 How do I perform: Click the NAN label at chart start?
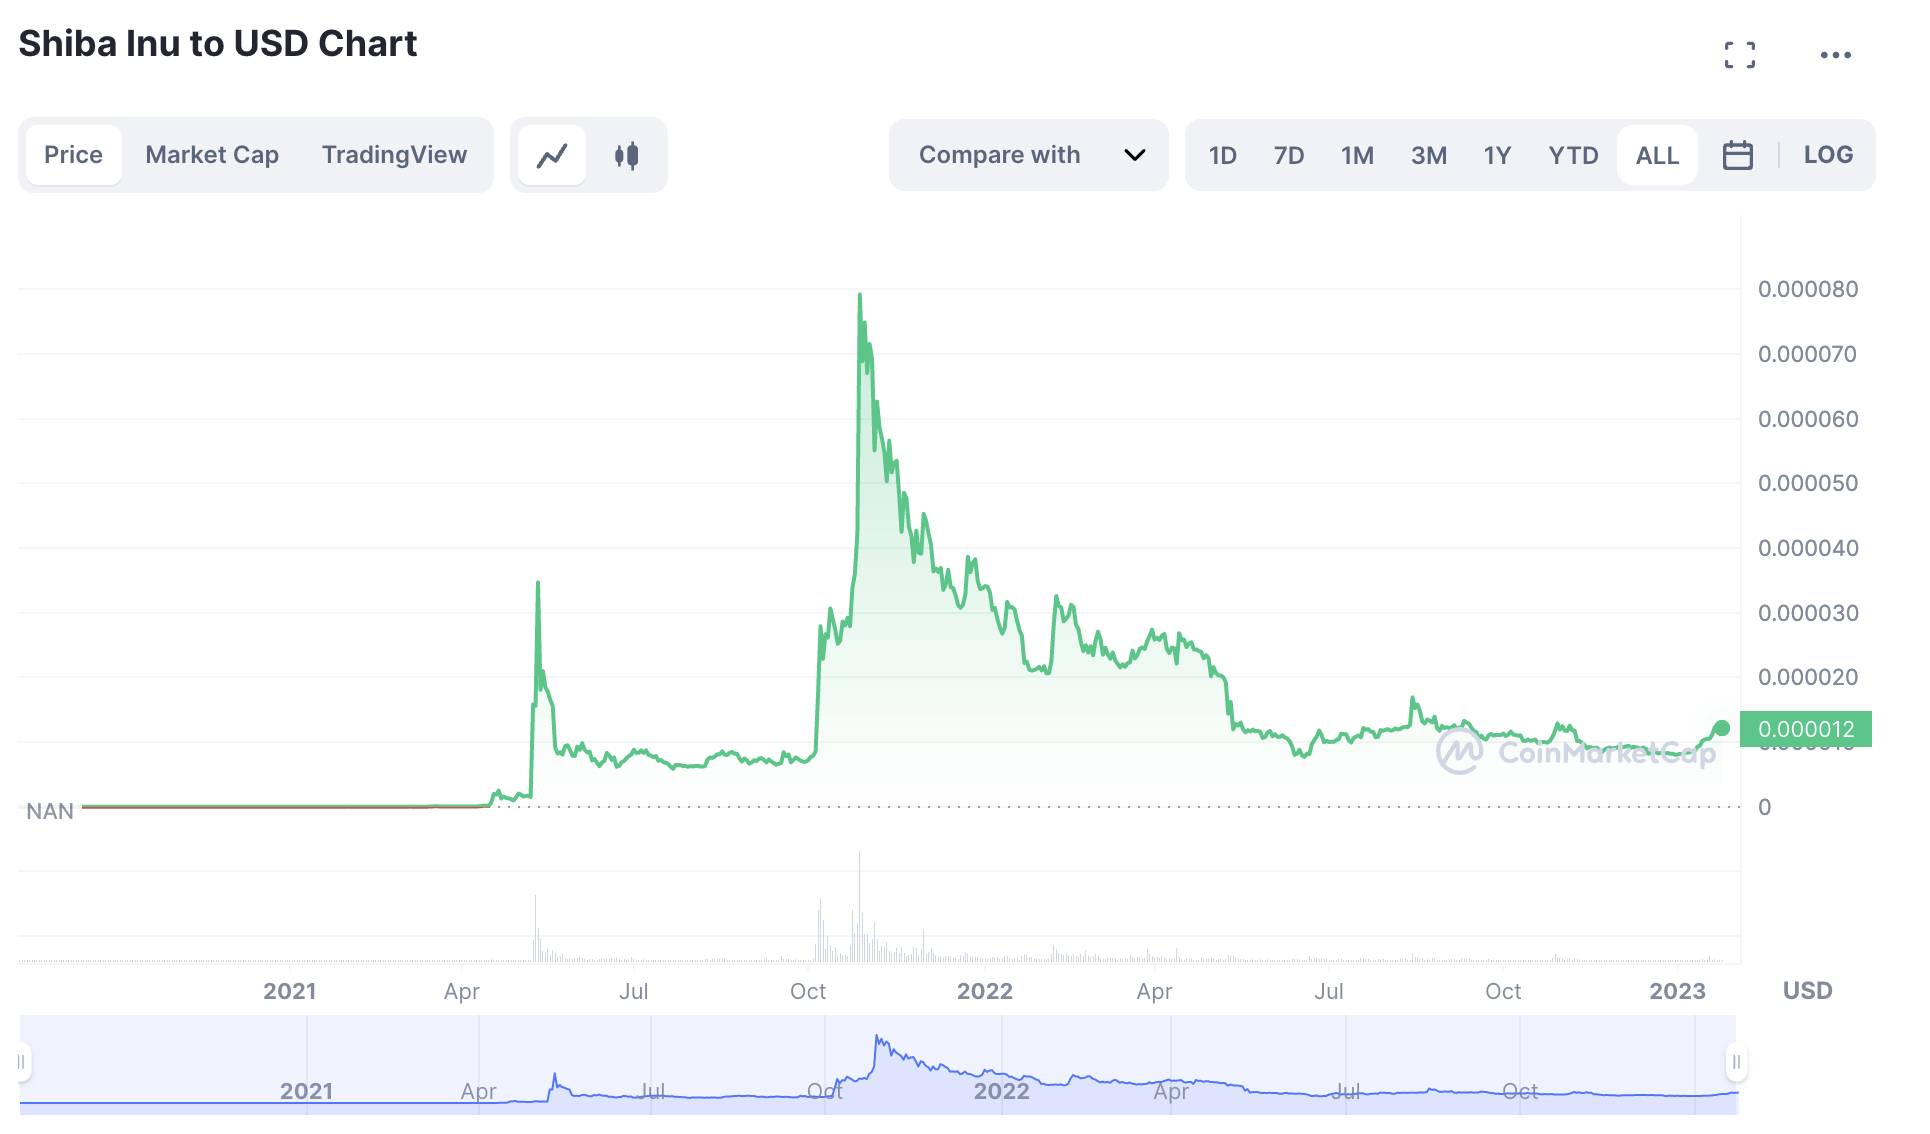50,811
